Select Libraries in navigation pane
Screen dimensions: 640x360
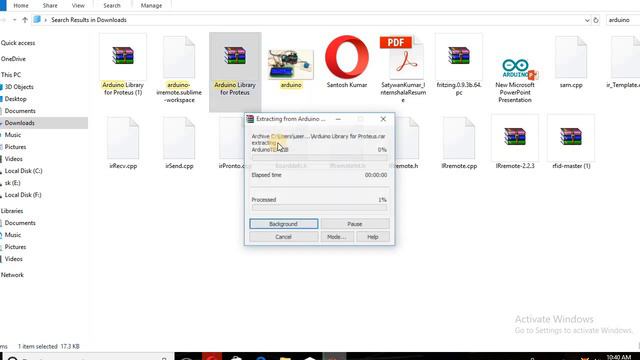pos(12,211)
